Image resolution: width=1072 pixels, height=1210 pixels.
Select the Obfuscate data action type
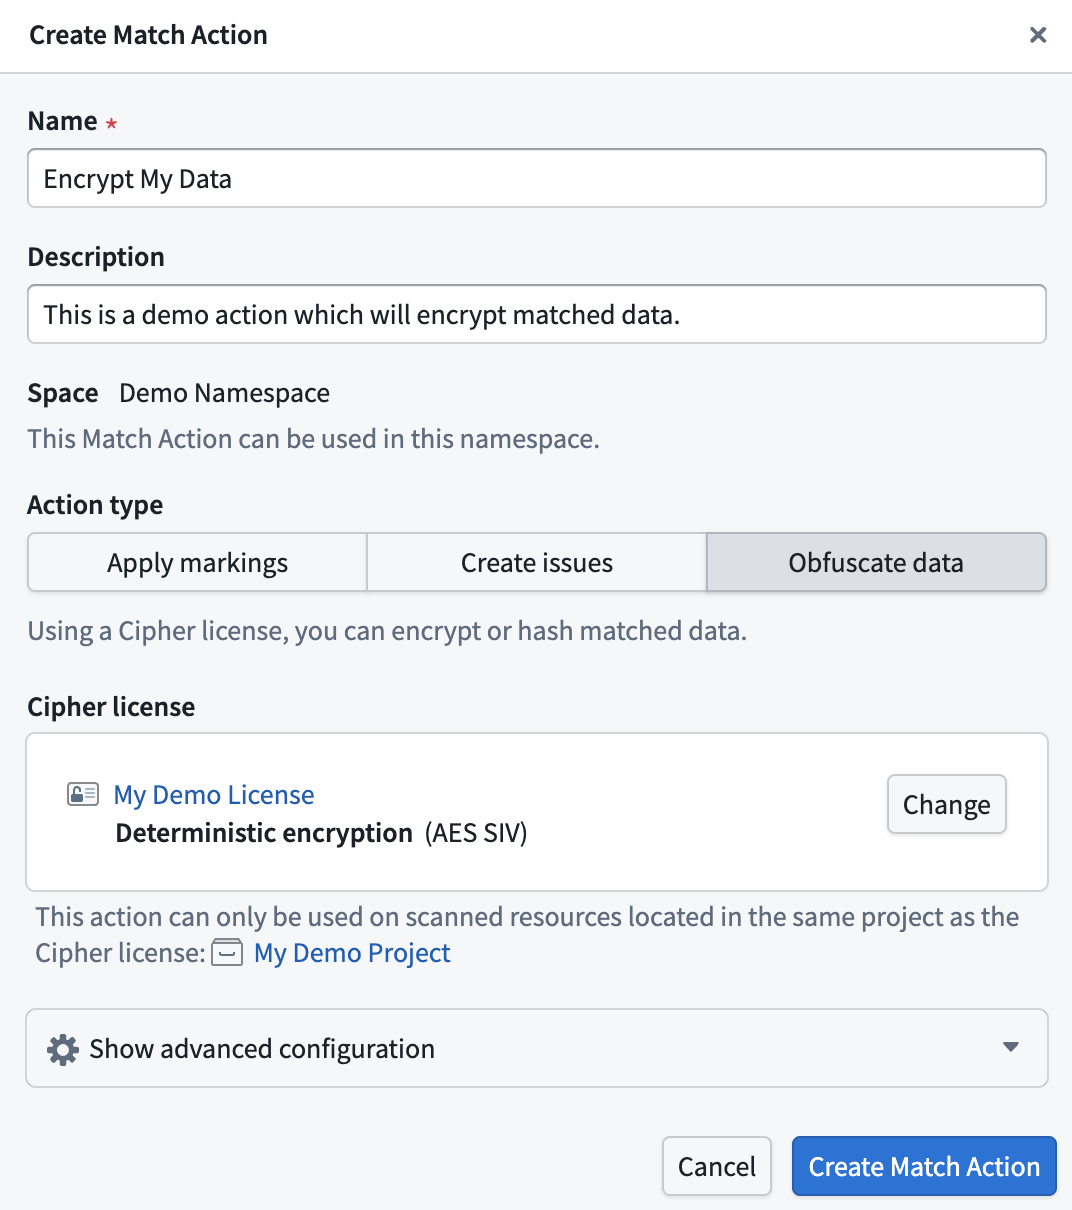(875, 562)
